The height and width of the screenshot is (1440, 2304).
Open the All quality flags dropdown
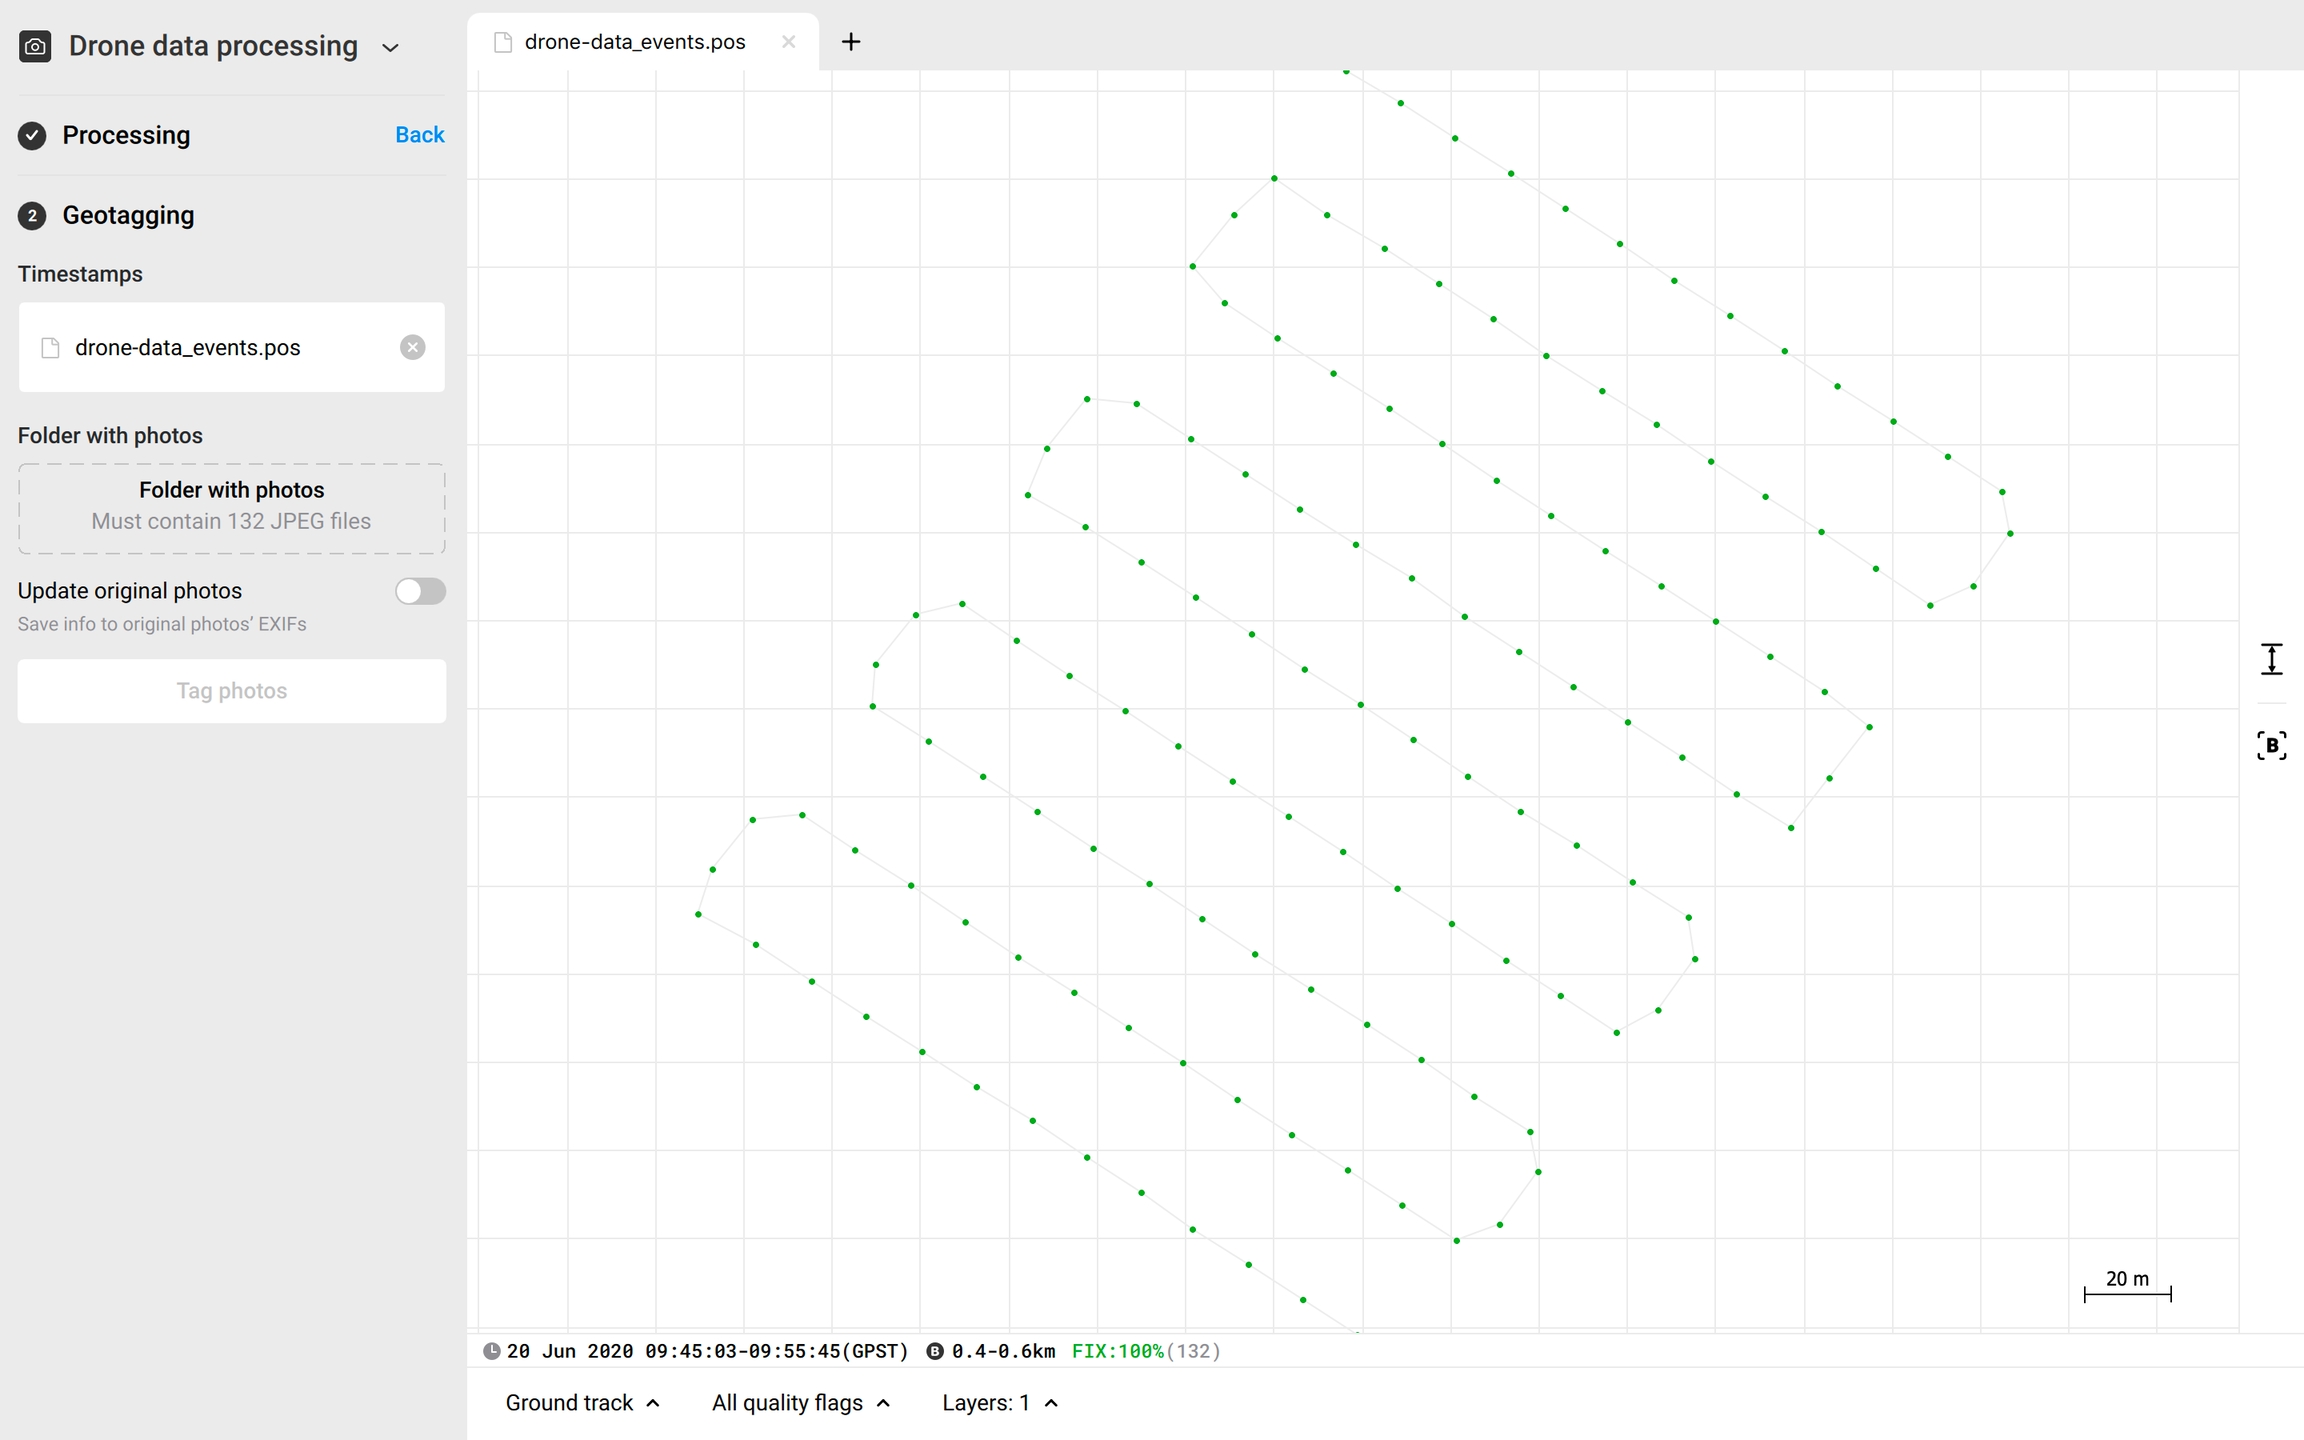pyautogui.click(x=800, y=1403)
